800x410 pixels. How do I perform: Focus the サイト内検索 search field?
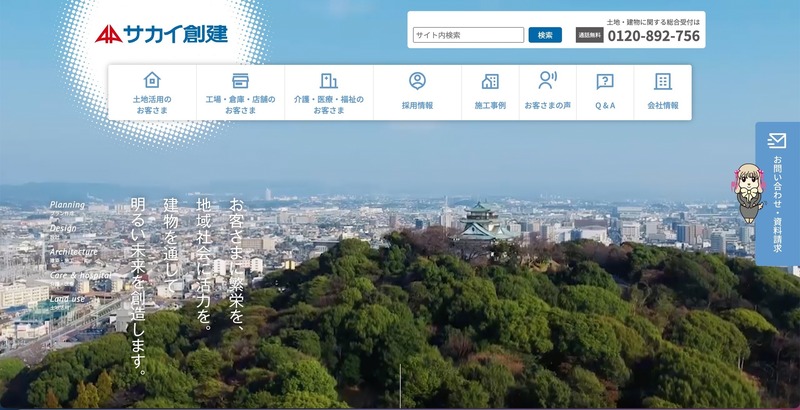[468, 35]
